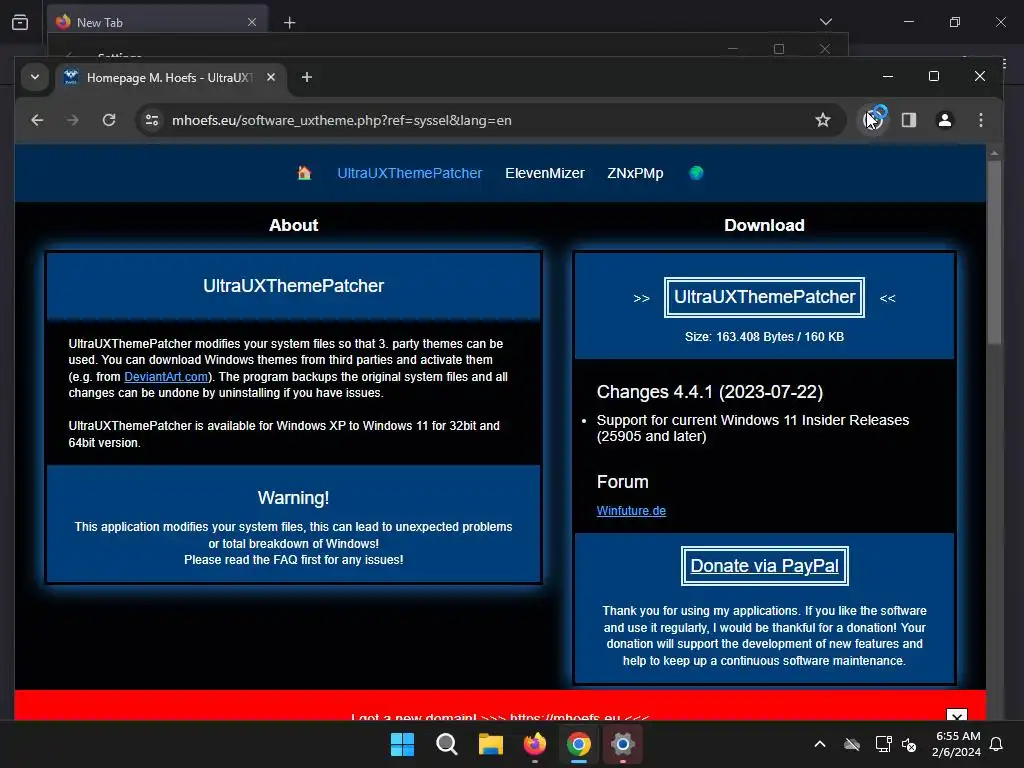Viewport: 1024px width, 768px height.
Task: Dismiss the red new-domain banner
Action: point(956,714)
